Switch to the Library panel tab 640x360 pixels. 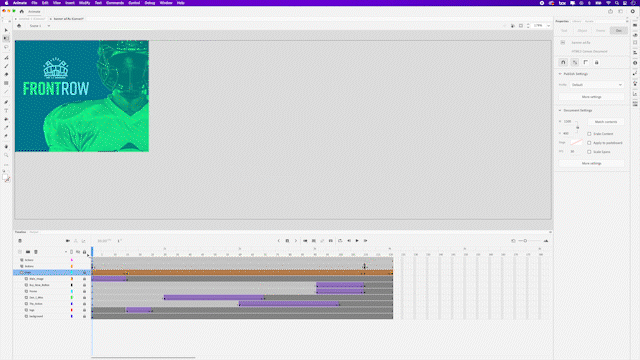(x=576, y=21)
